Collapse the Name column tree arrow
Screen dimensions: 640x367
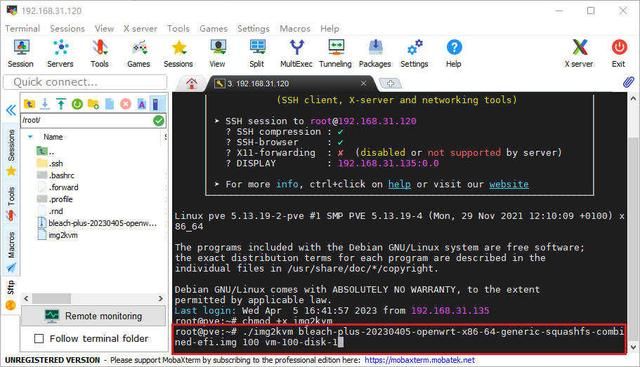tap(30, 137)
